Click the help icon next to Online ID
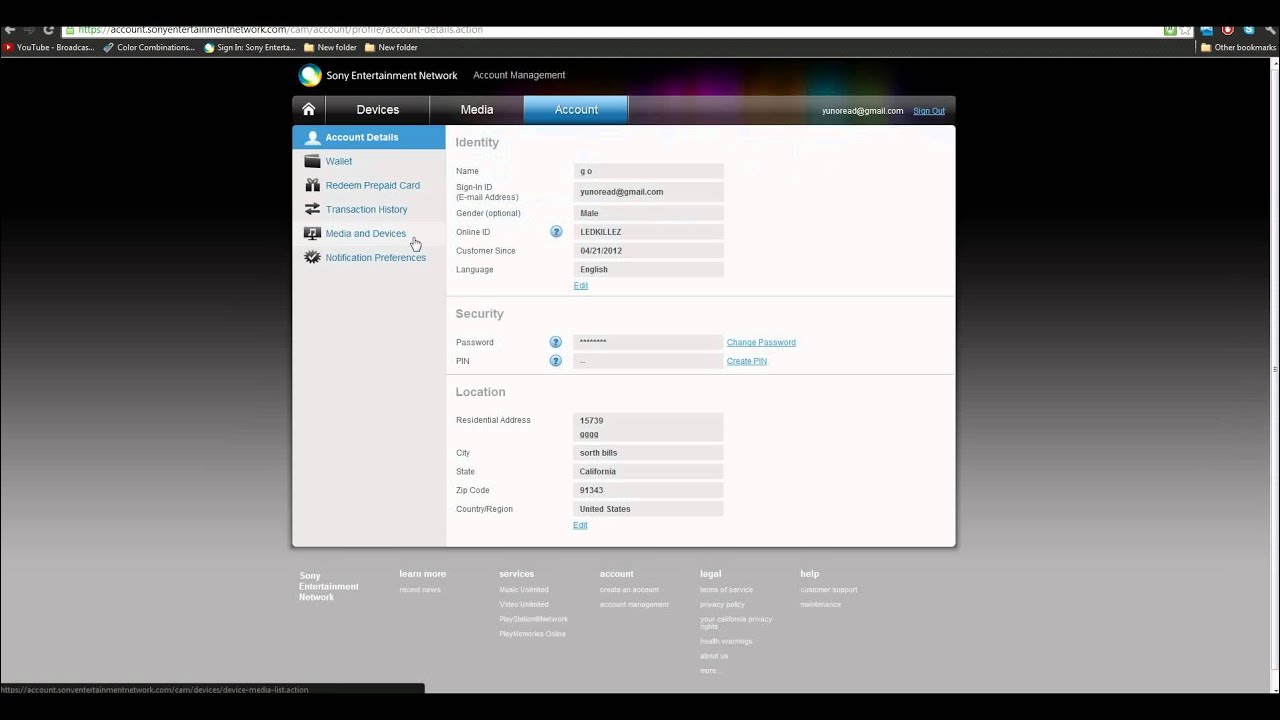This screenshot has height=720, width=1280. (x=556, y=232)
